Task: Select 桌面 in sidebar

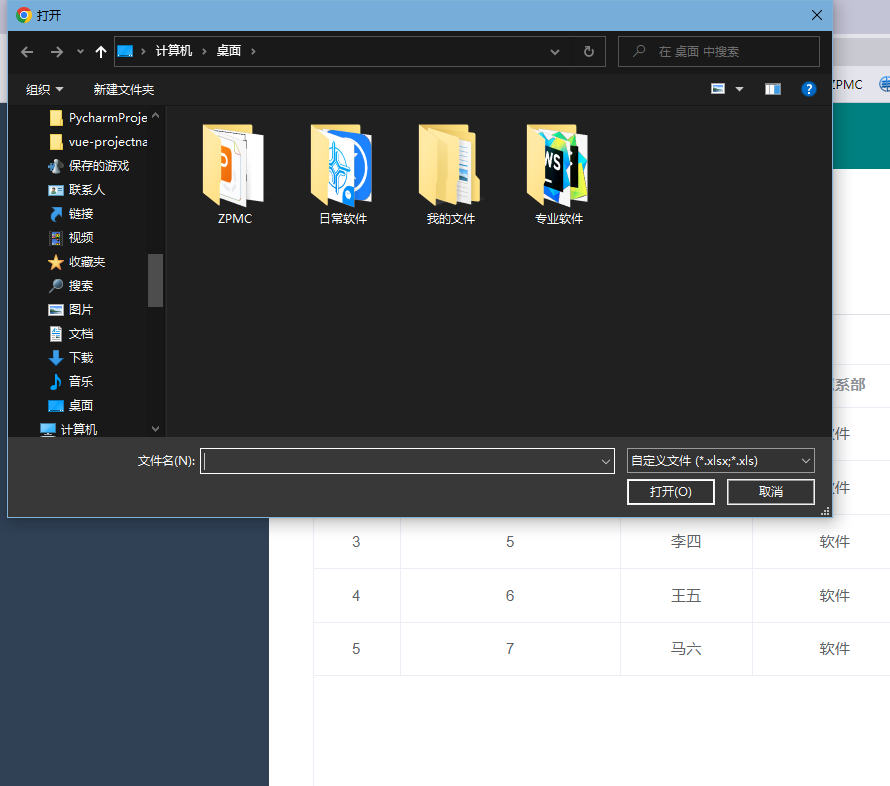Action: tap(71, 406)
